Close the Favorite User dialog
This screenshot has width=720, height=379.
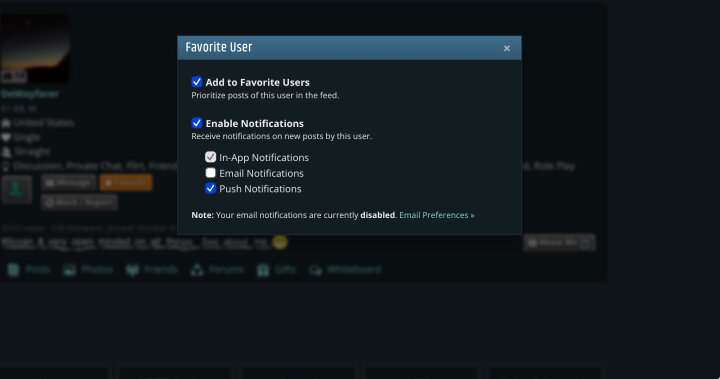[x=506, y=48]
